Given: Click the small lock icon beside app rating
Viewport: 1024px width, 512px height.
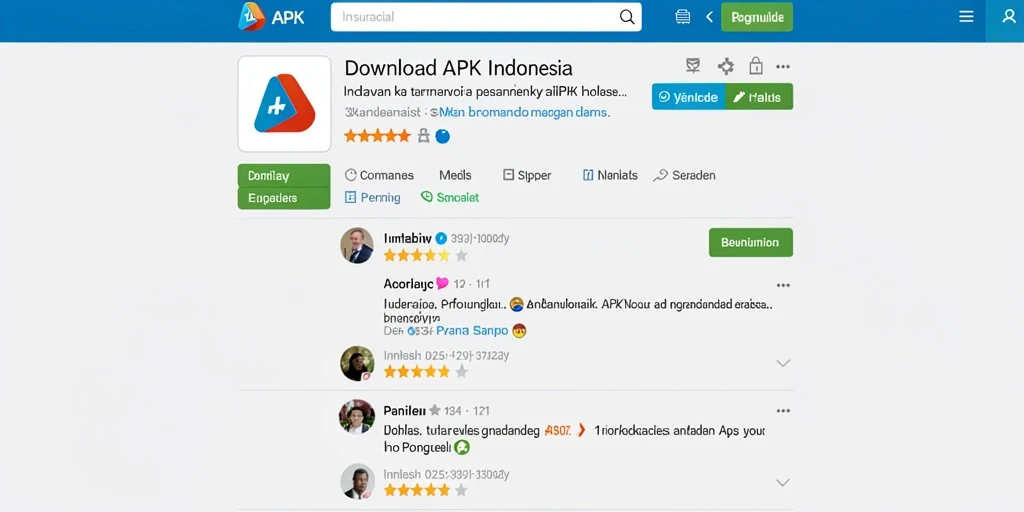Looking at the screenshot, I should [423, 136].
